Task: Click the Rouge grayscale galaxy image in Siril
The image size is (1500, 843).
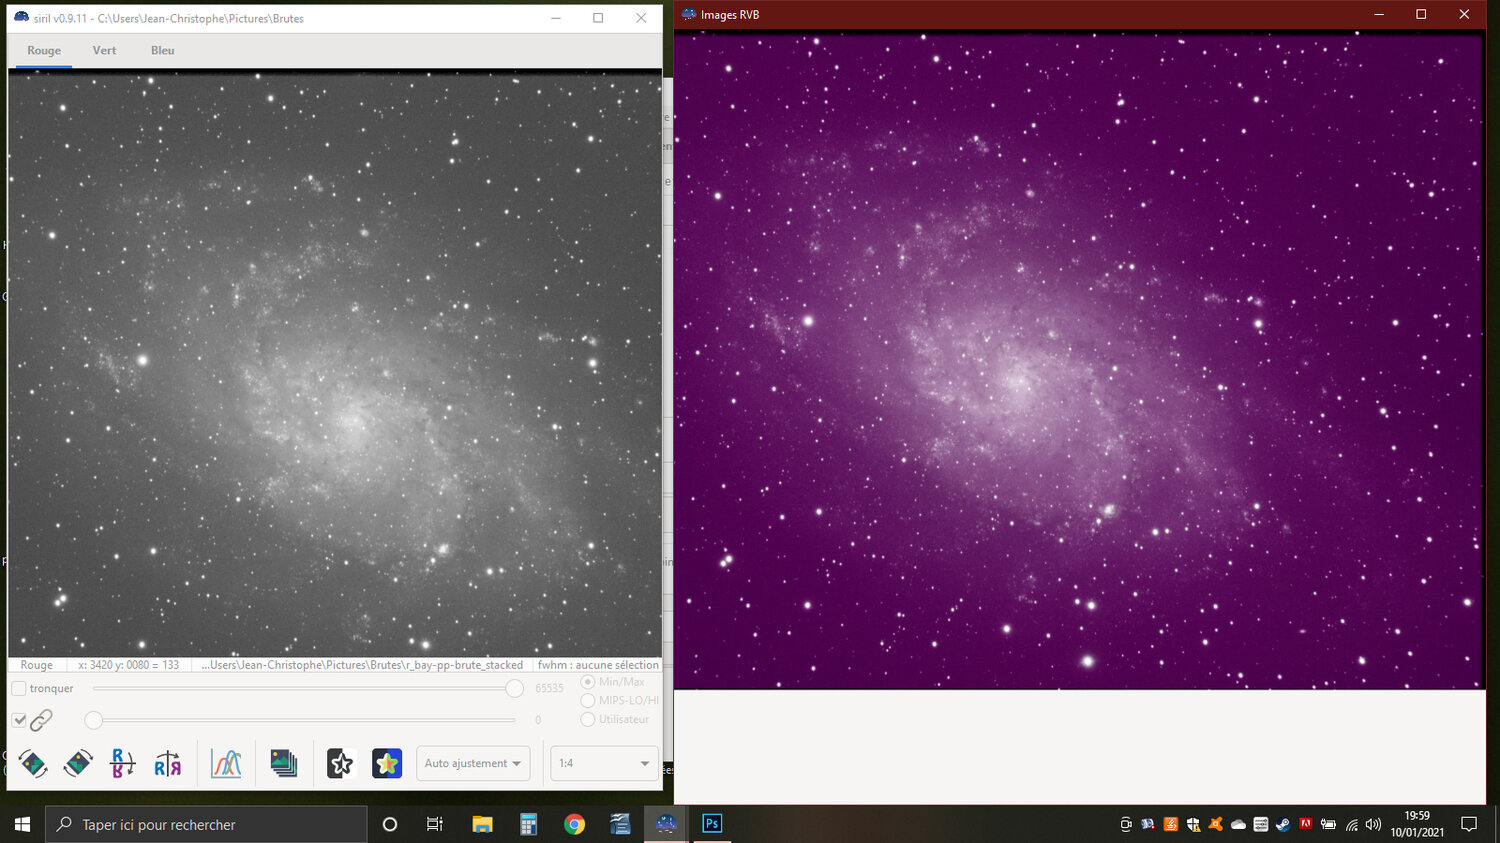Action: pyautogui.click(x=335, y=363)
